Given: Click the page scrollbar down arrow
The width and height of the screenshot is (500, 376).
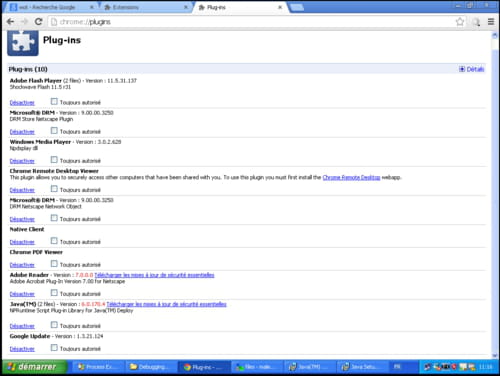Looking at the screenshot, I should coord(495,355).
